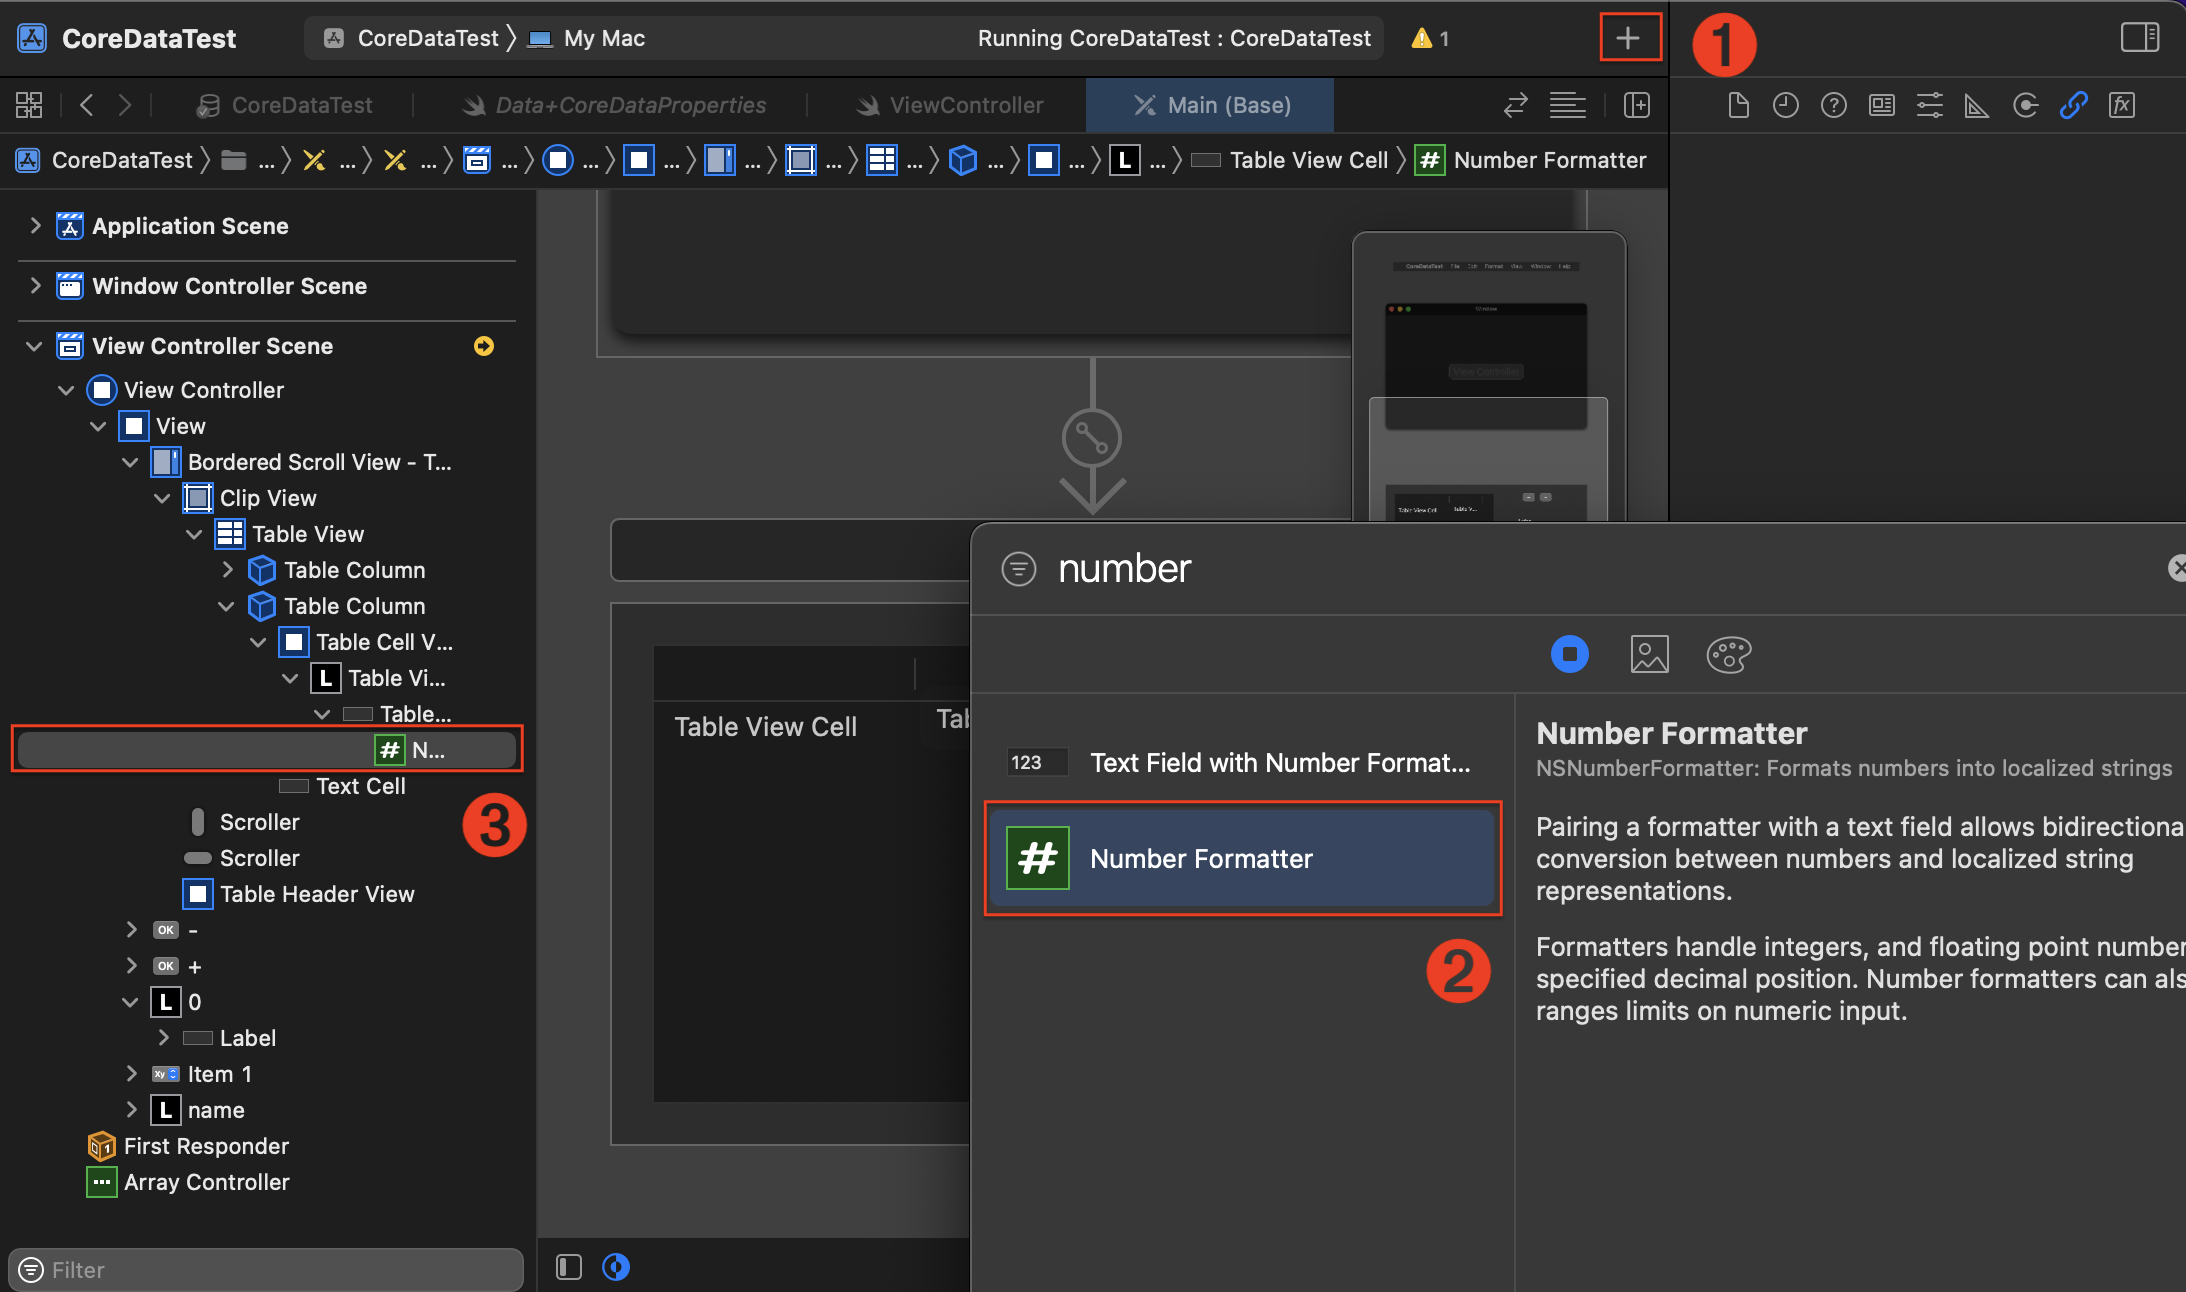
Task: Open the Quick Help inspector icon
Action: click(1833, 105)
